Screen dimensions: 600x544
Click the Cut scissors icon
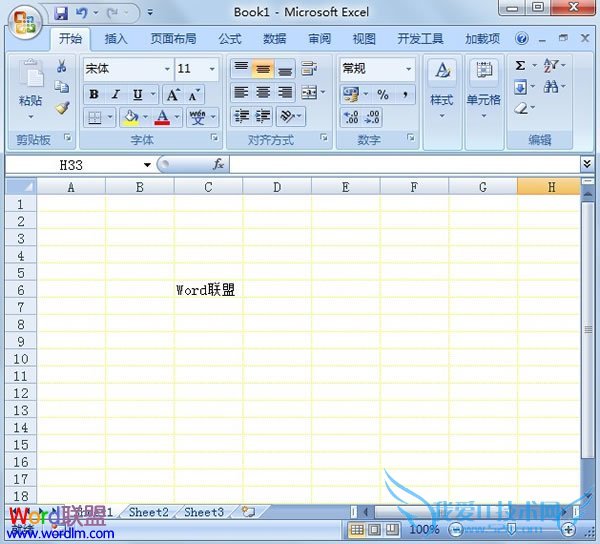pos(61,67)
